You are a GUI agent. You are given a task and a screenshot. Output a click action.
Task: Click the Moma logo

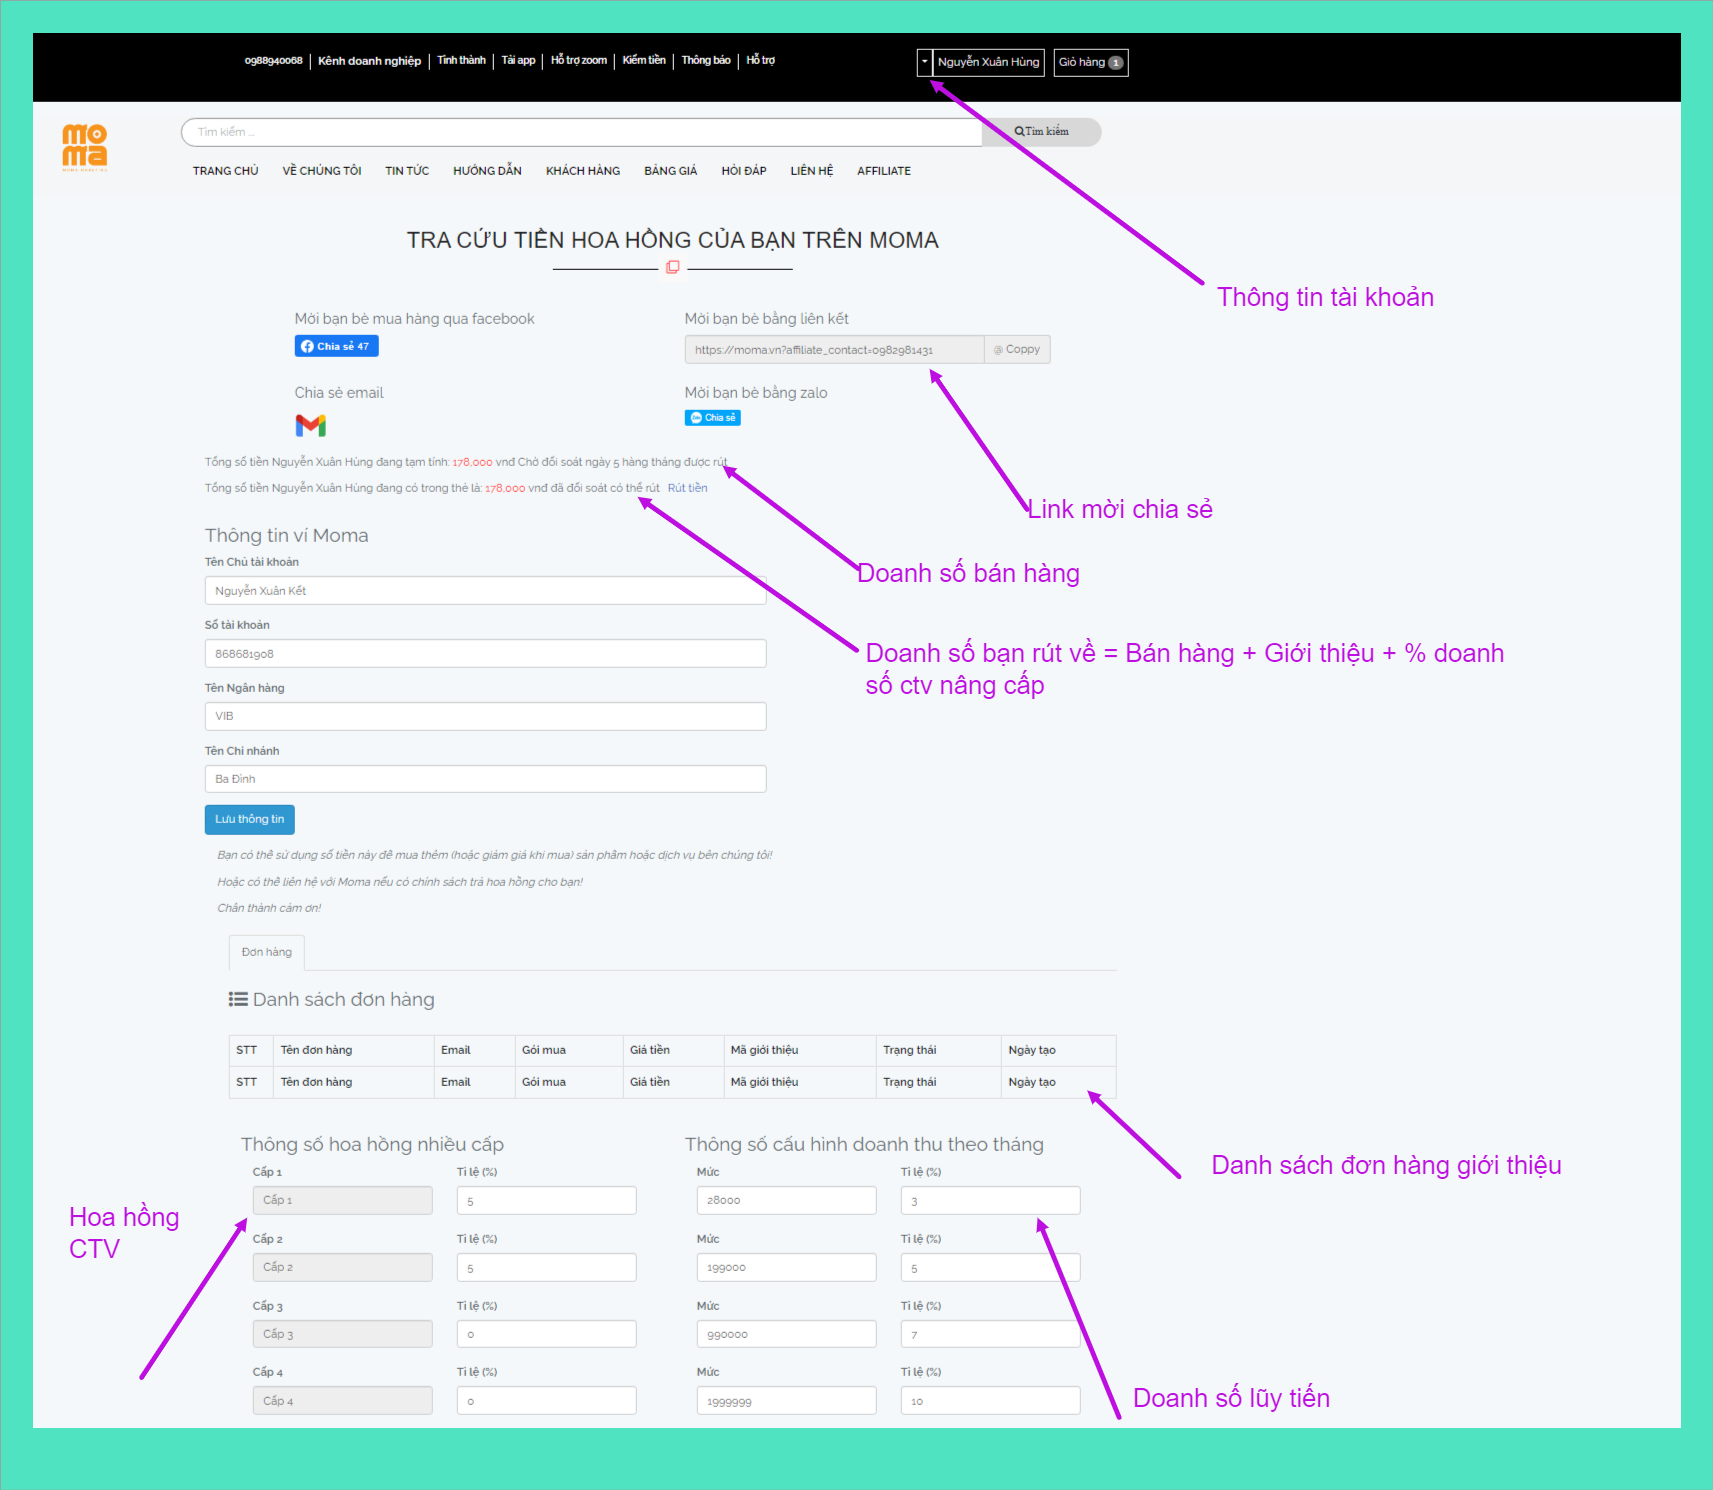[x=85, y=147]
